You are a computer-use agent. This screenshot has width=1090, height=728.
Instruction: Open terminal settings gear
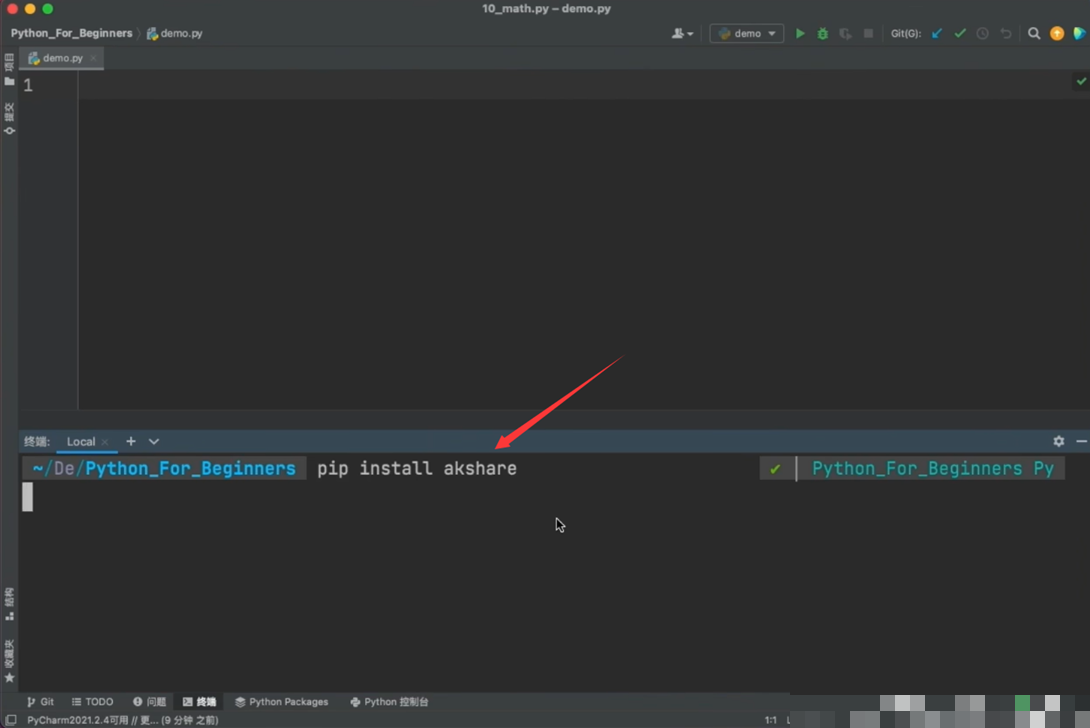pyautogui.click(x=1059, y=442)
